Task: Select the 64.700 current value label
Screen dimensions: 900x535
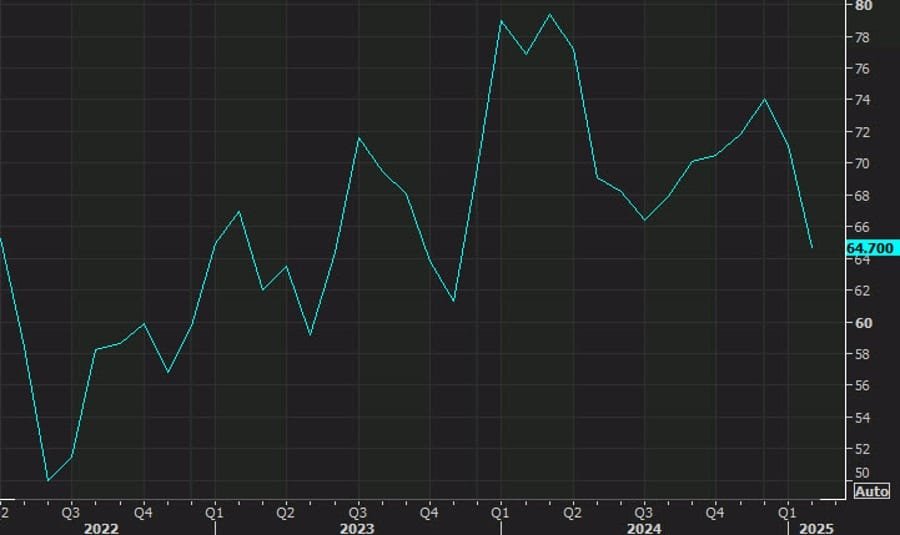Action: (x=871, y=248)
